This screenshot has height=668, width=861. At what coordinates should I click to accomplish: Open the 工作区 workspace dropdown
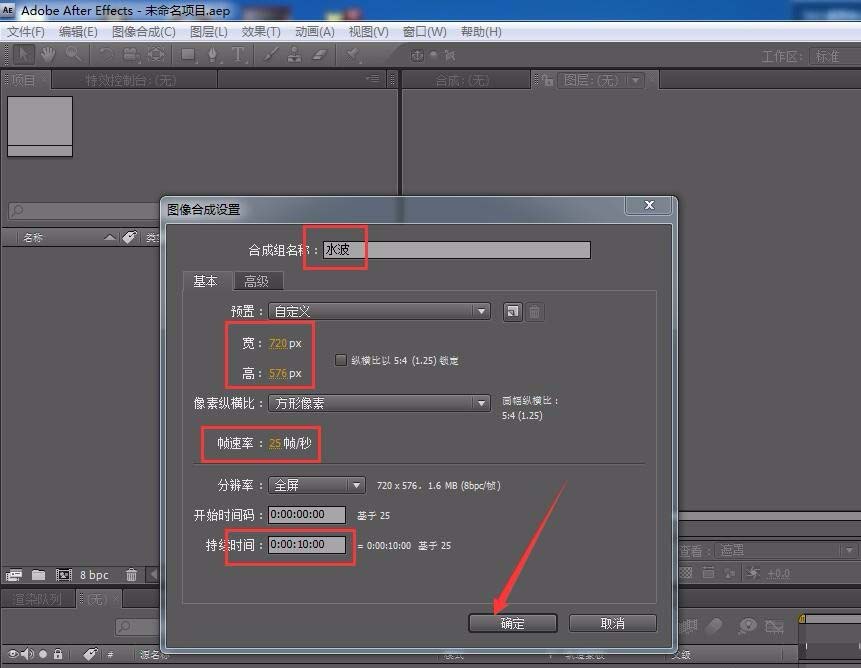(835, 56)
